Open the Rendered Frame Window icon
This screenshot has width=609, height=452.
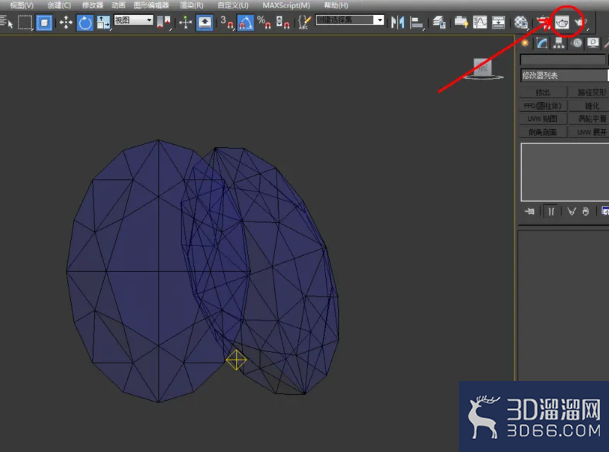click(562, 23)
